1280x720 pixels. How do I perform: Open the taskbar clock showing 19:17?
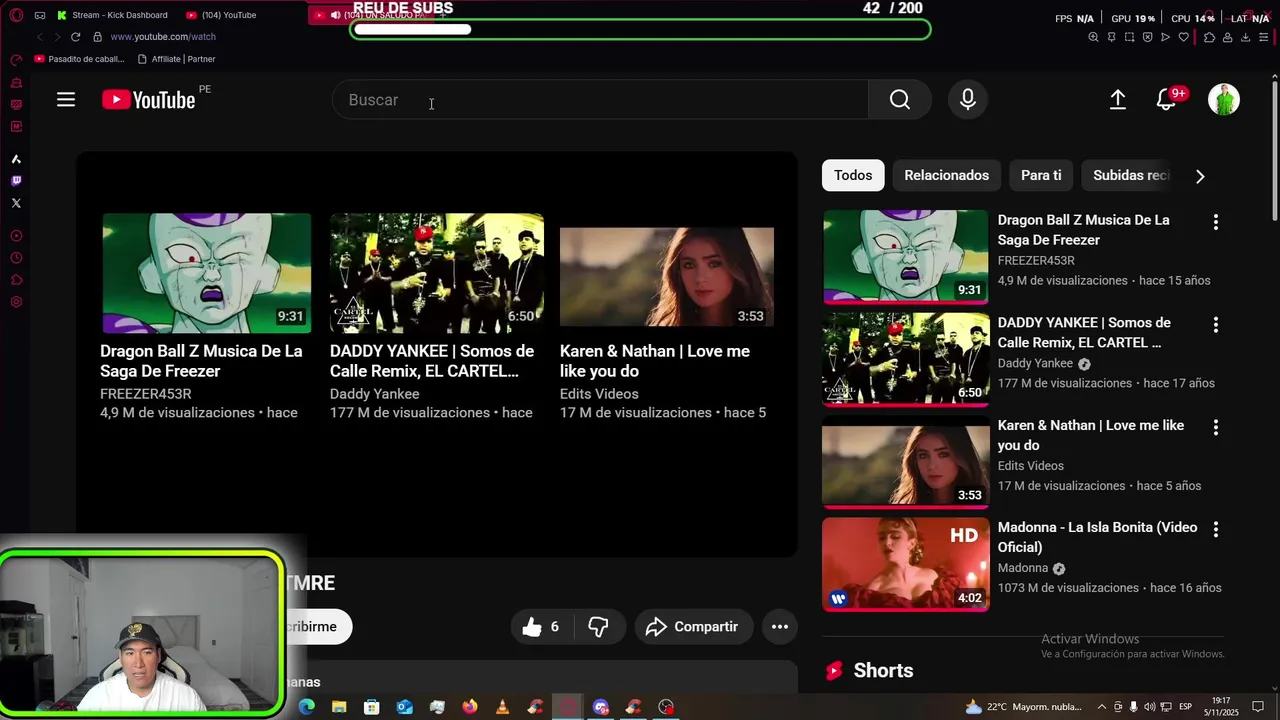click(x=1221, y=707)
